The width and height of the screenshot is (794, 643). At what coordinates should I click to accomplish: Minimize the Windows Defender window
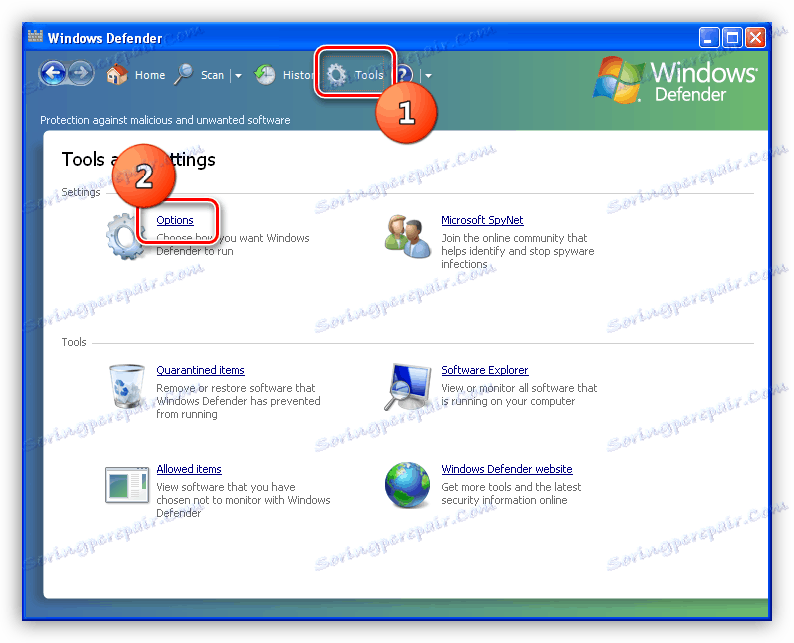point(709,38)
